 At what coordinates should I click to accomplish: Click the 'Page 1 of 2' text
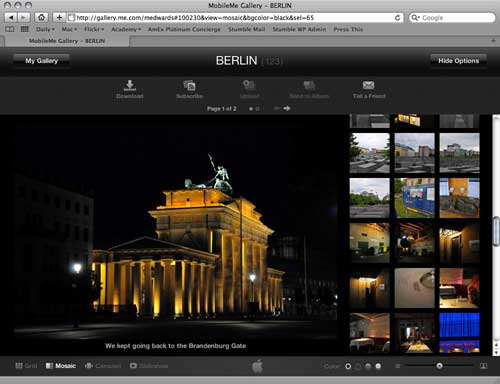click(x=221, y=109)
